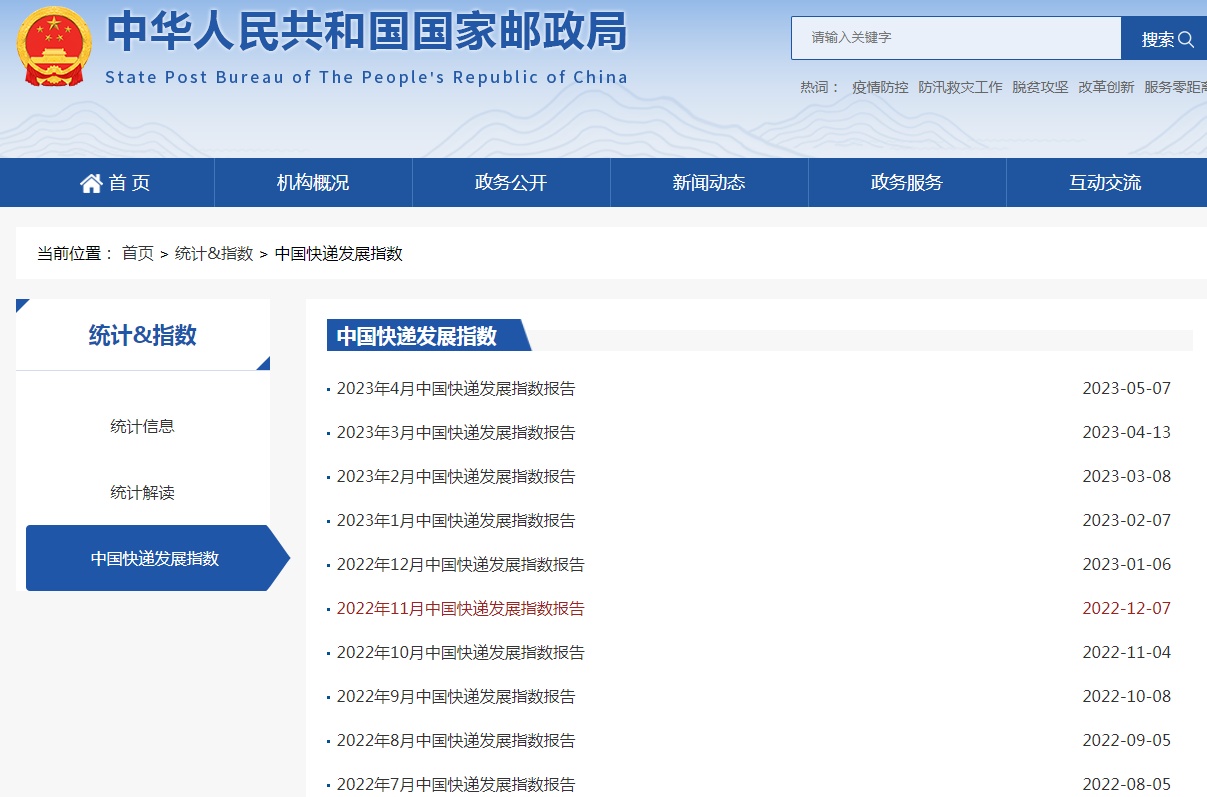The width and height of the screenshot is (1207, 797).
Task: Open the 2023年2月 express index report
Action: [456, 477]
